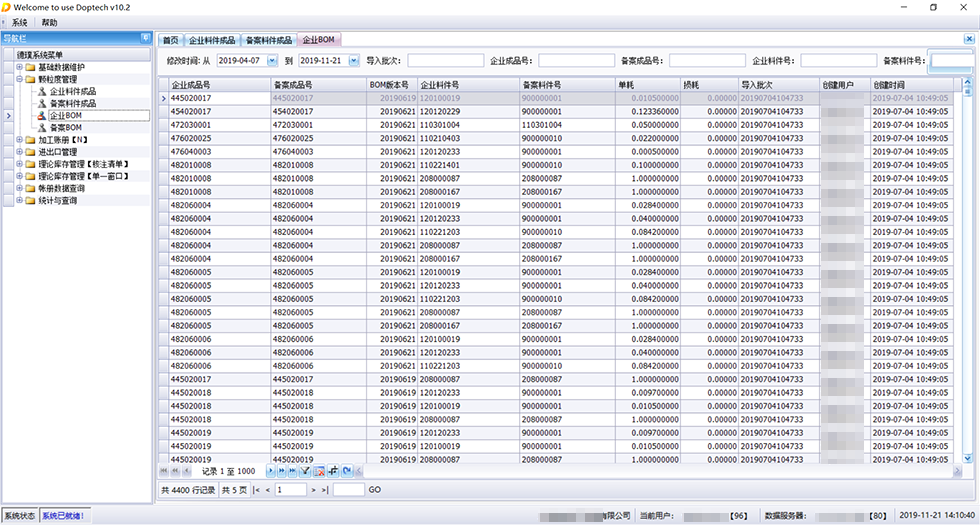Switch to the 备案料件成品 tab
Image resolution: width=980 pixels, height=525 pixels.
(x=269, y=40)
